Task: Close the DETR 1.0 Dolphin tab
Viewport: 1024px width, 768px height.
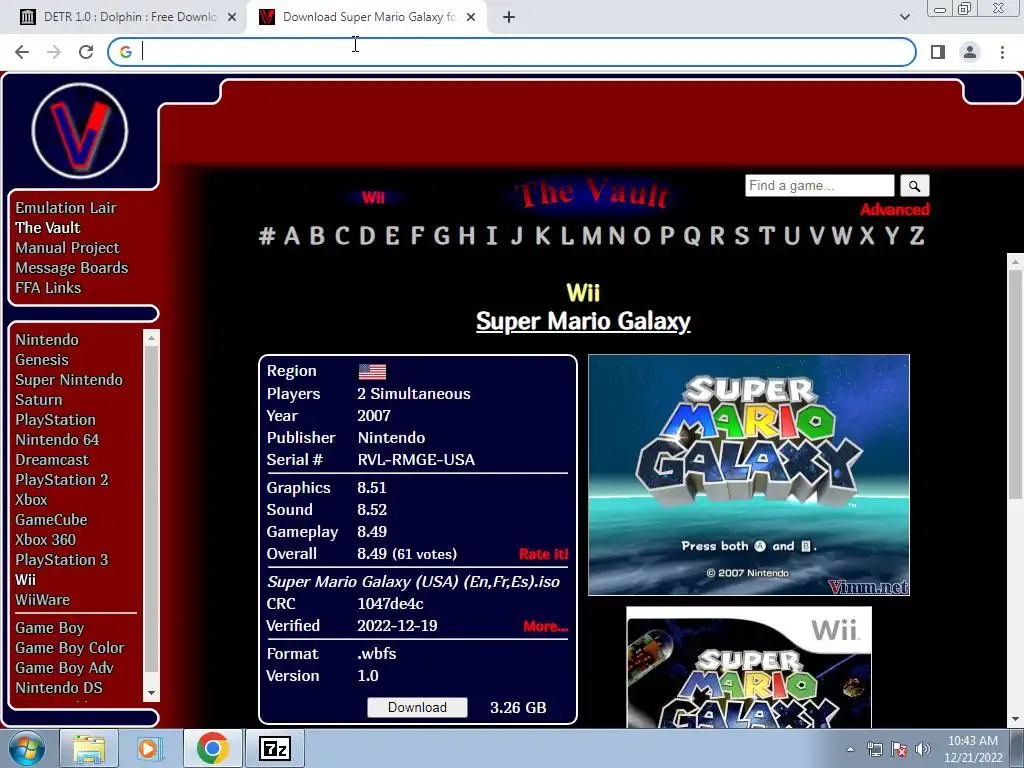Action: click(232, 18)
